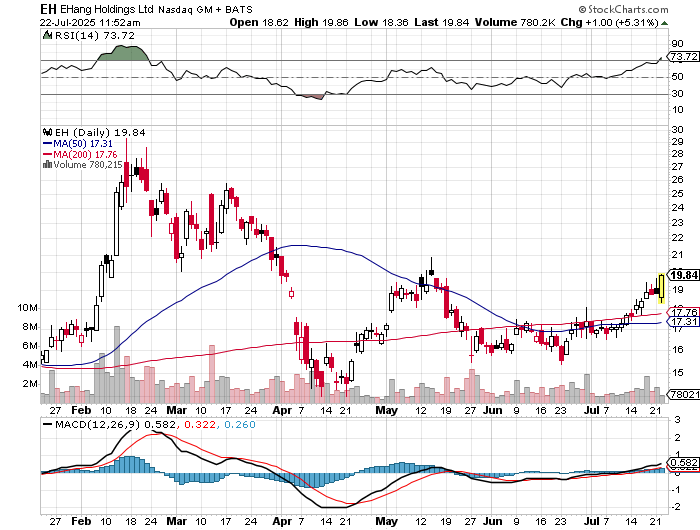
Task: Click the 73.72 RSI value tag on axis
Action: pyautogui.click(x=683, y=57)
